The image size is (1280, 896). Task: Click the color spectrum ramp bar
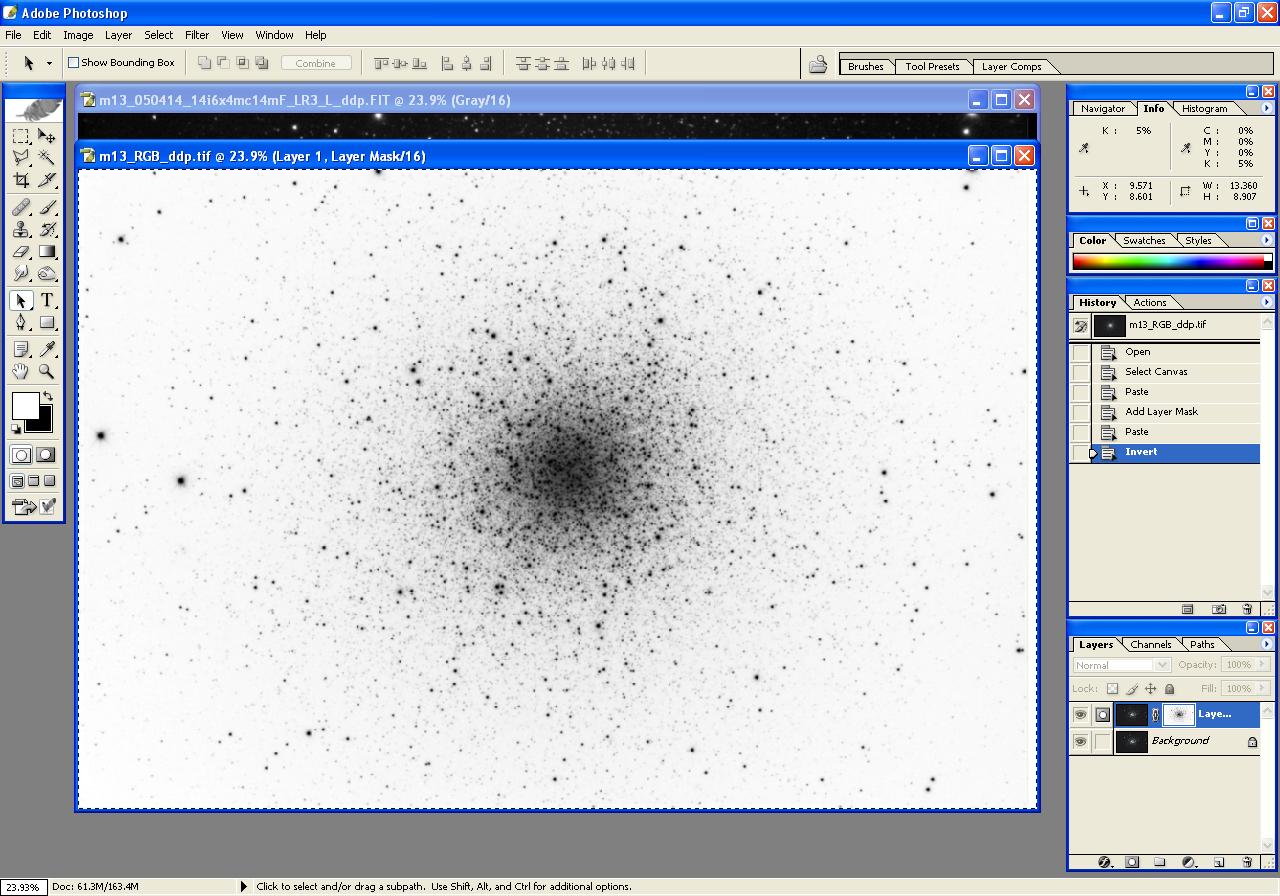tap(1167, 262)
